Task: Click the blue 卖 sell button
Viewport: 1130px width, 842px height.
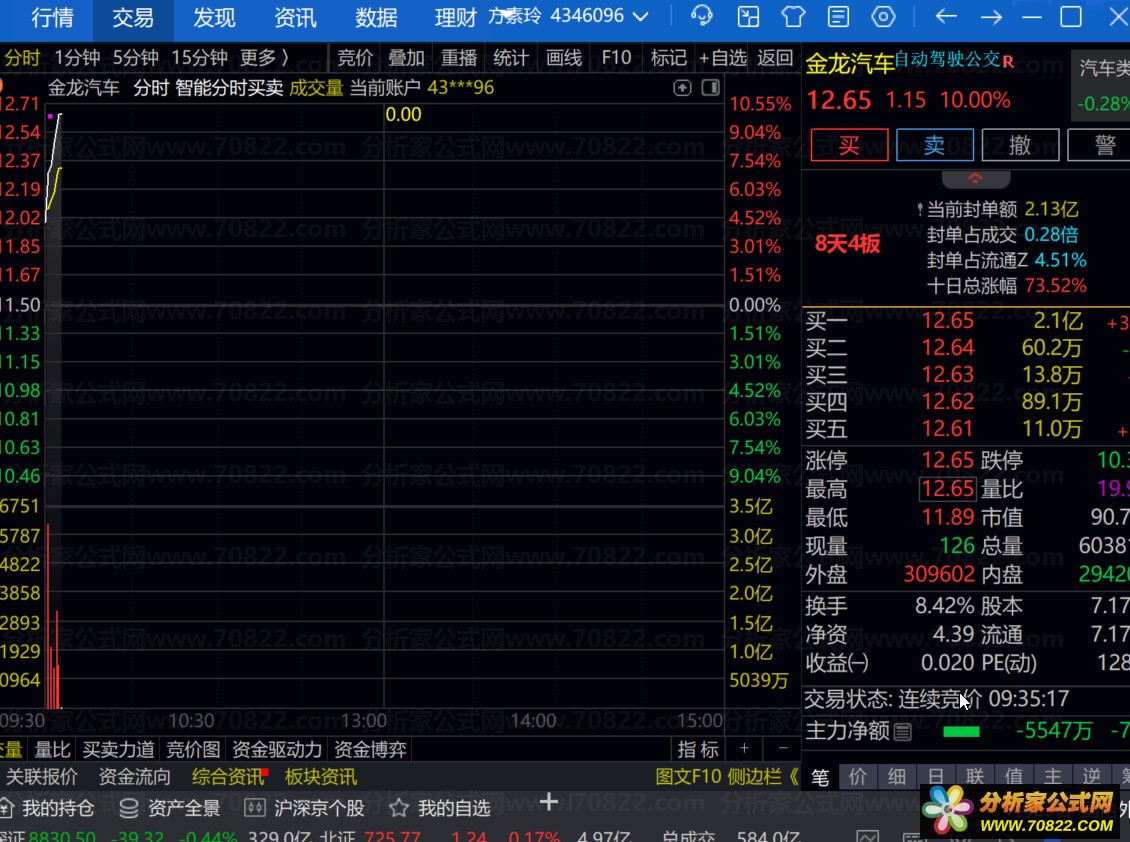Action: tap(935, 145)
